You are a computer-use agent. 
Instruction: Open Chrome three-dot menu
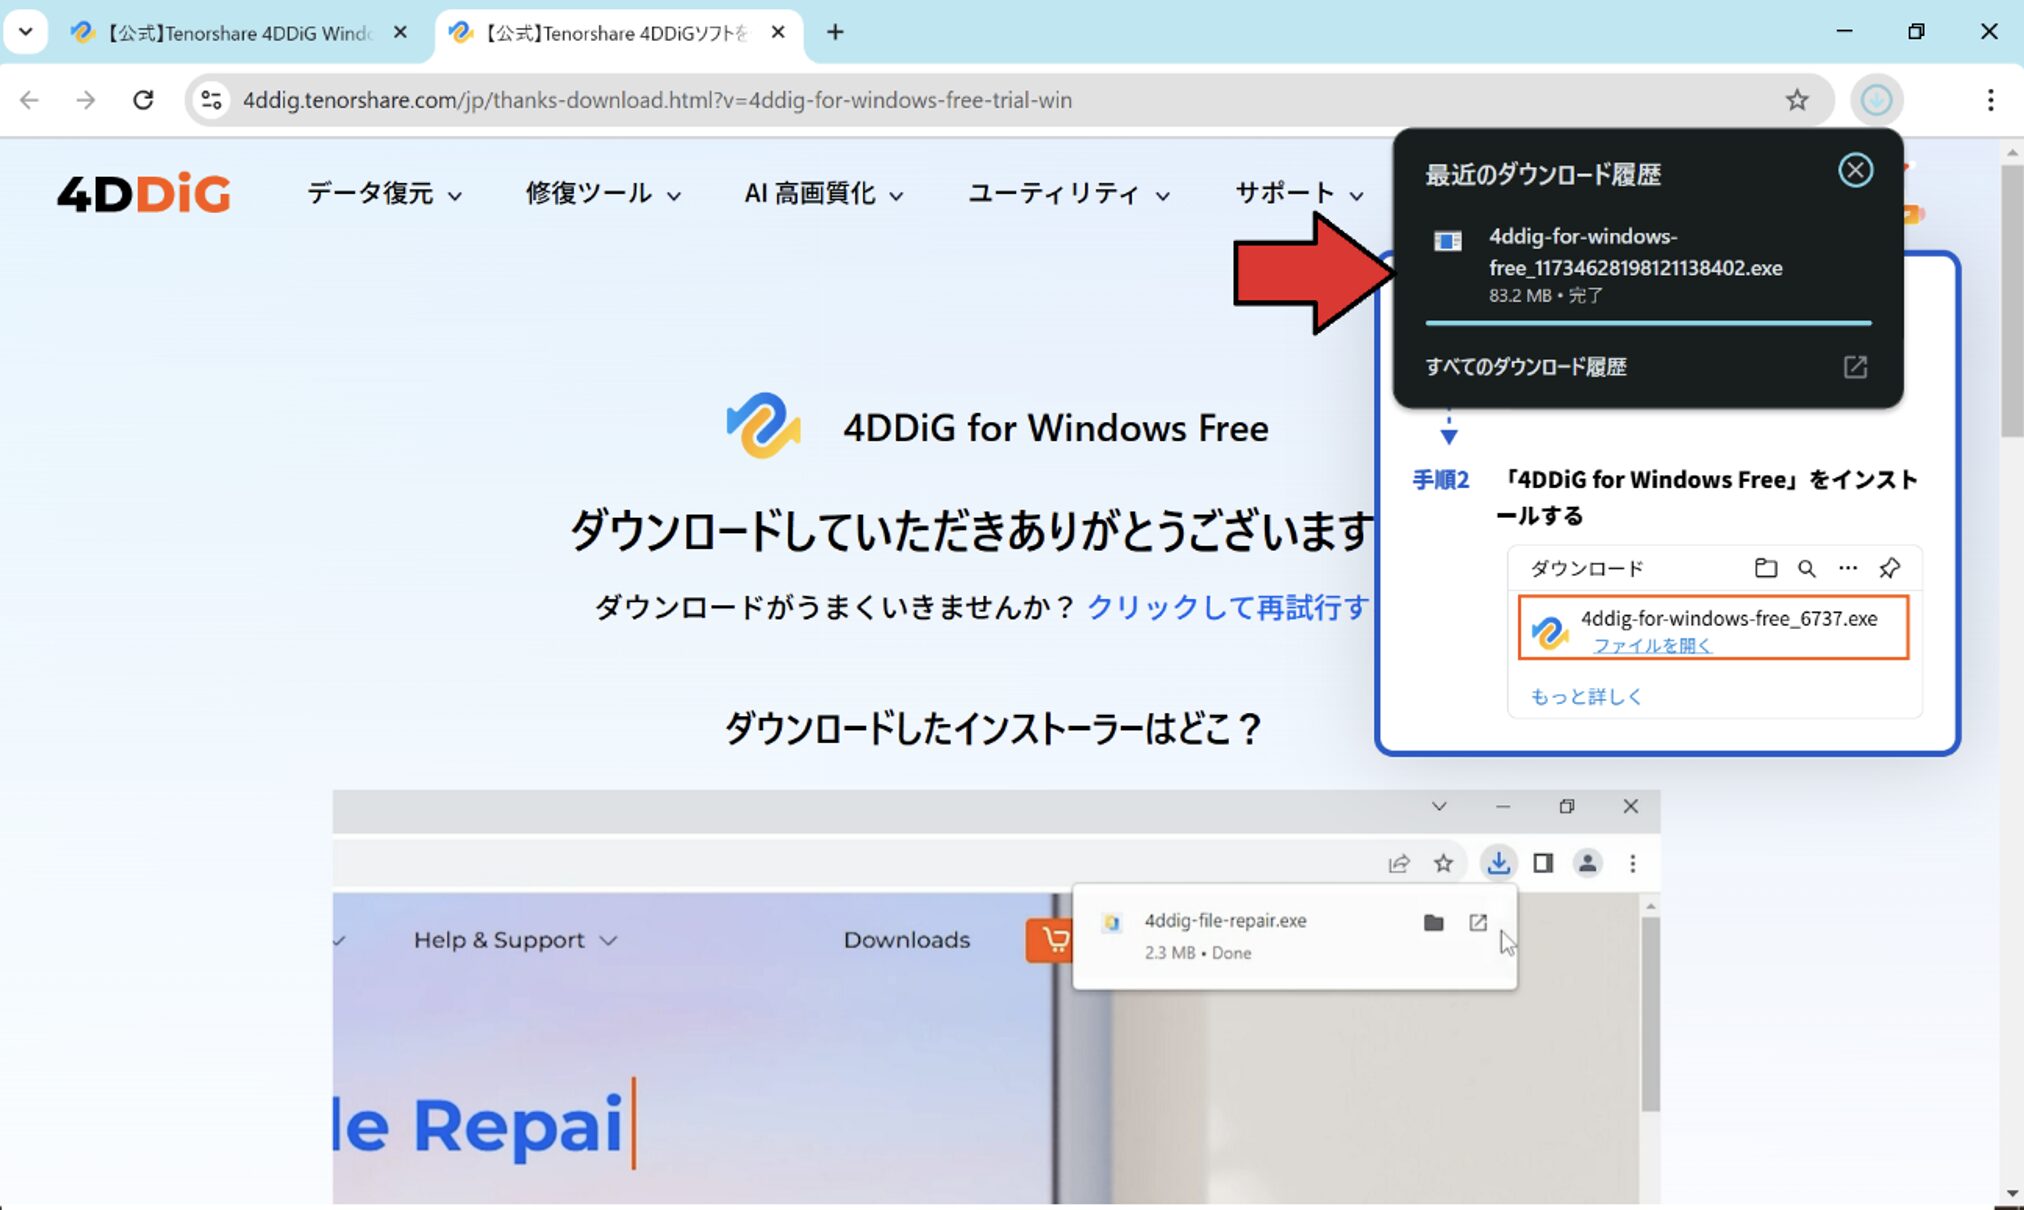pyautogui.click(x=1990, y=100)
